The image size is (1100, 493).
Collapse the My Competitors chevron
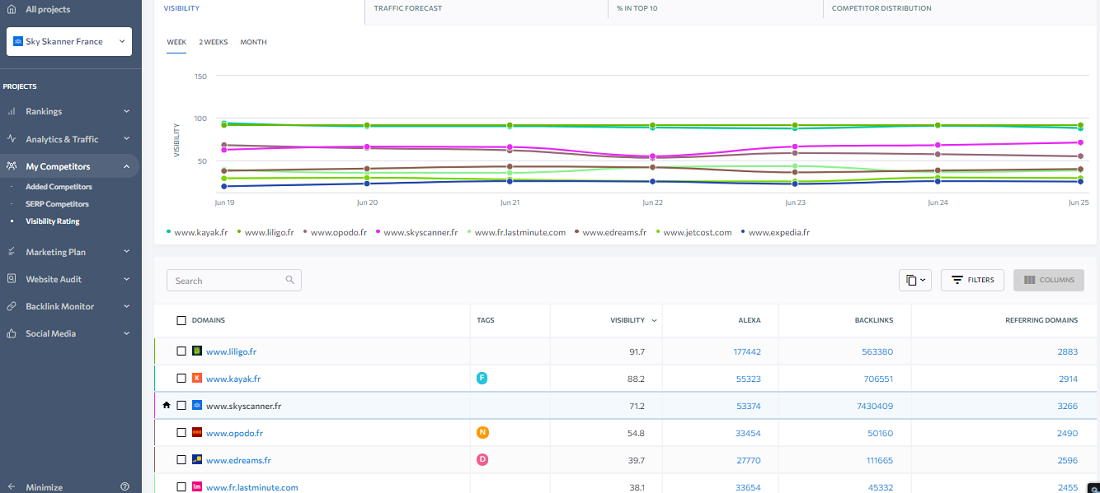(x=126, y=166)
